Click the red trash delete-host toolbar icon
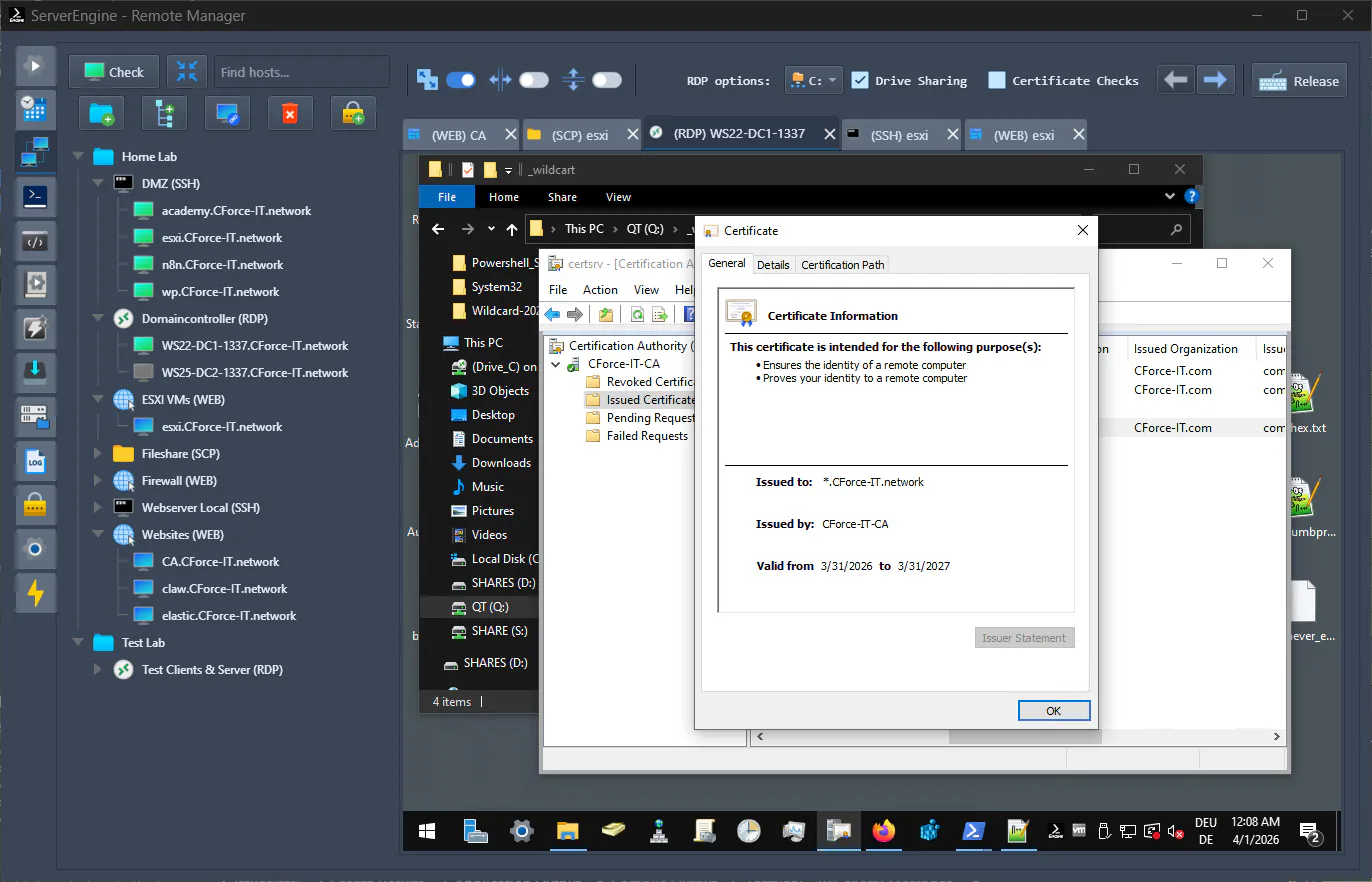 [289, 113]
